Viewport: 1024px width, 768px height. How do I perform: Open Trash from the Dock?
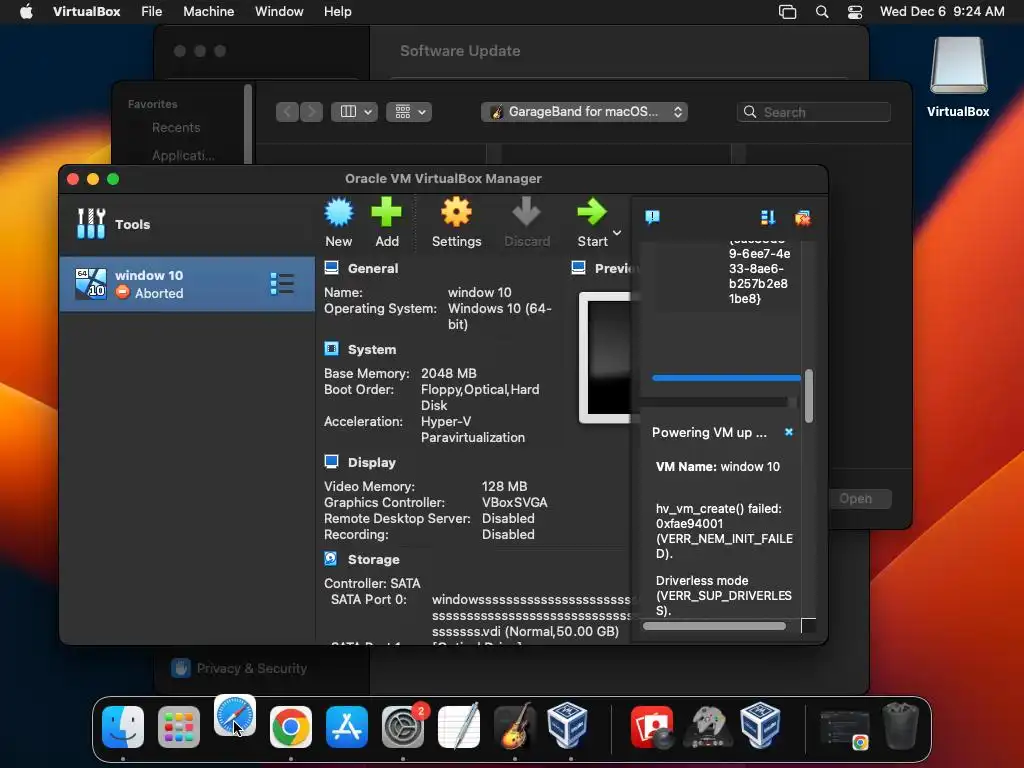pos(901,726)
